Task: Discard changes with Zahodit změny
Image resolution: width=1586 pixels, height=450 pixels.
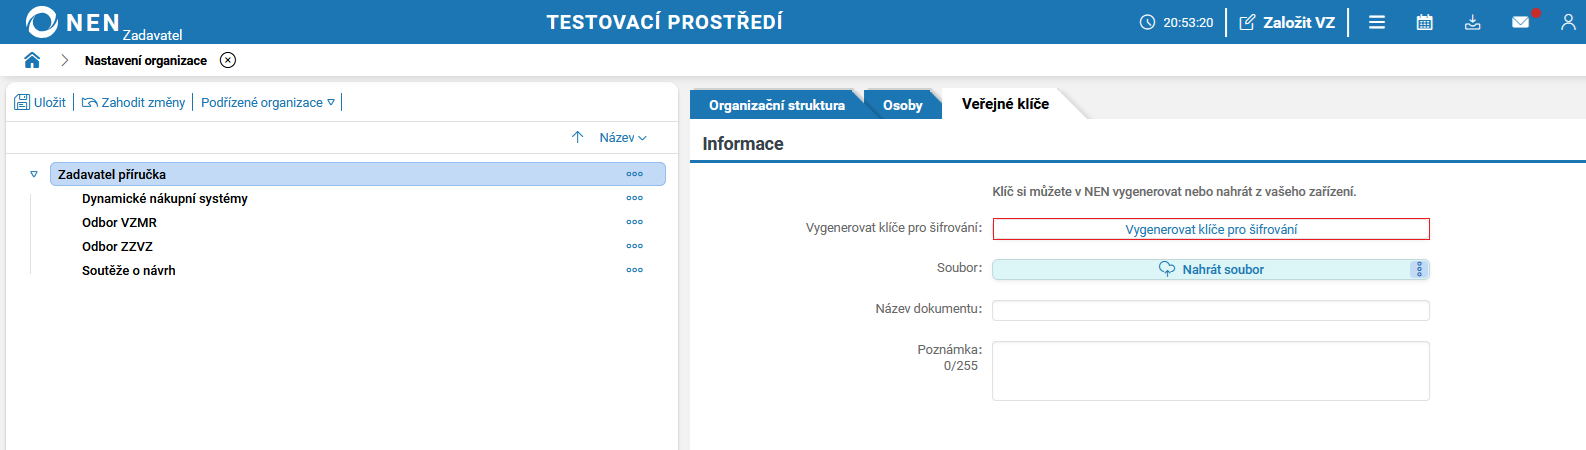Action: coord(133,102)
